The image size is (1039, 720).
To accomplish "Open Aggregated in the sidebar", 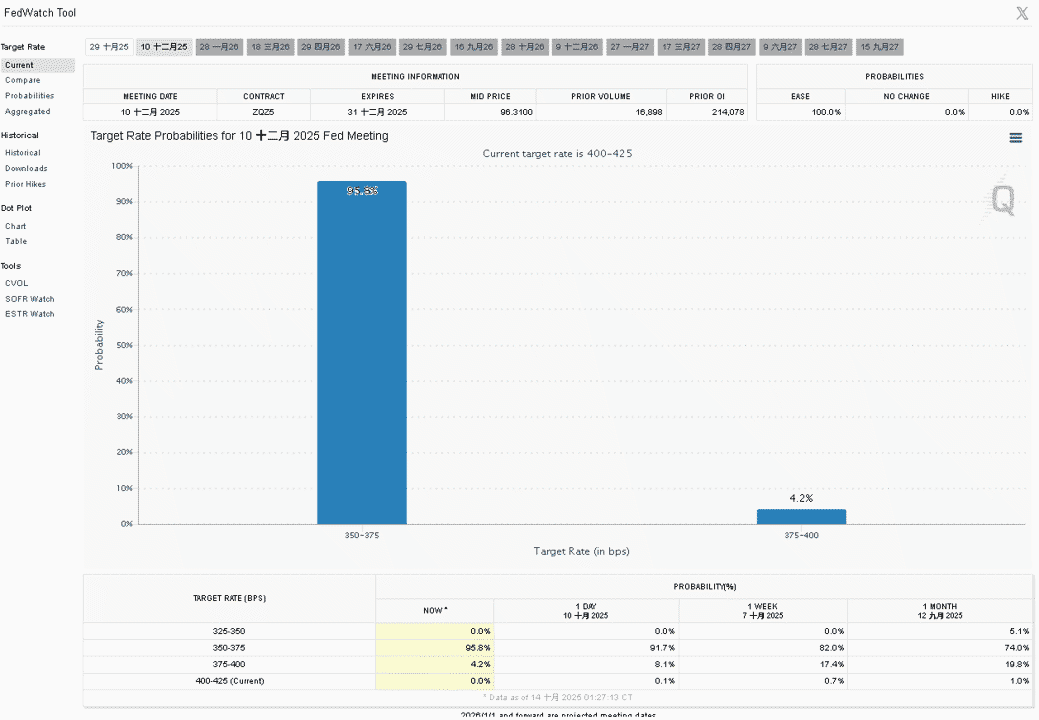I will pos(28,112).
